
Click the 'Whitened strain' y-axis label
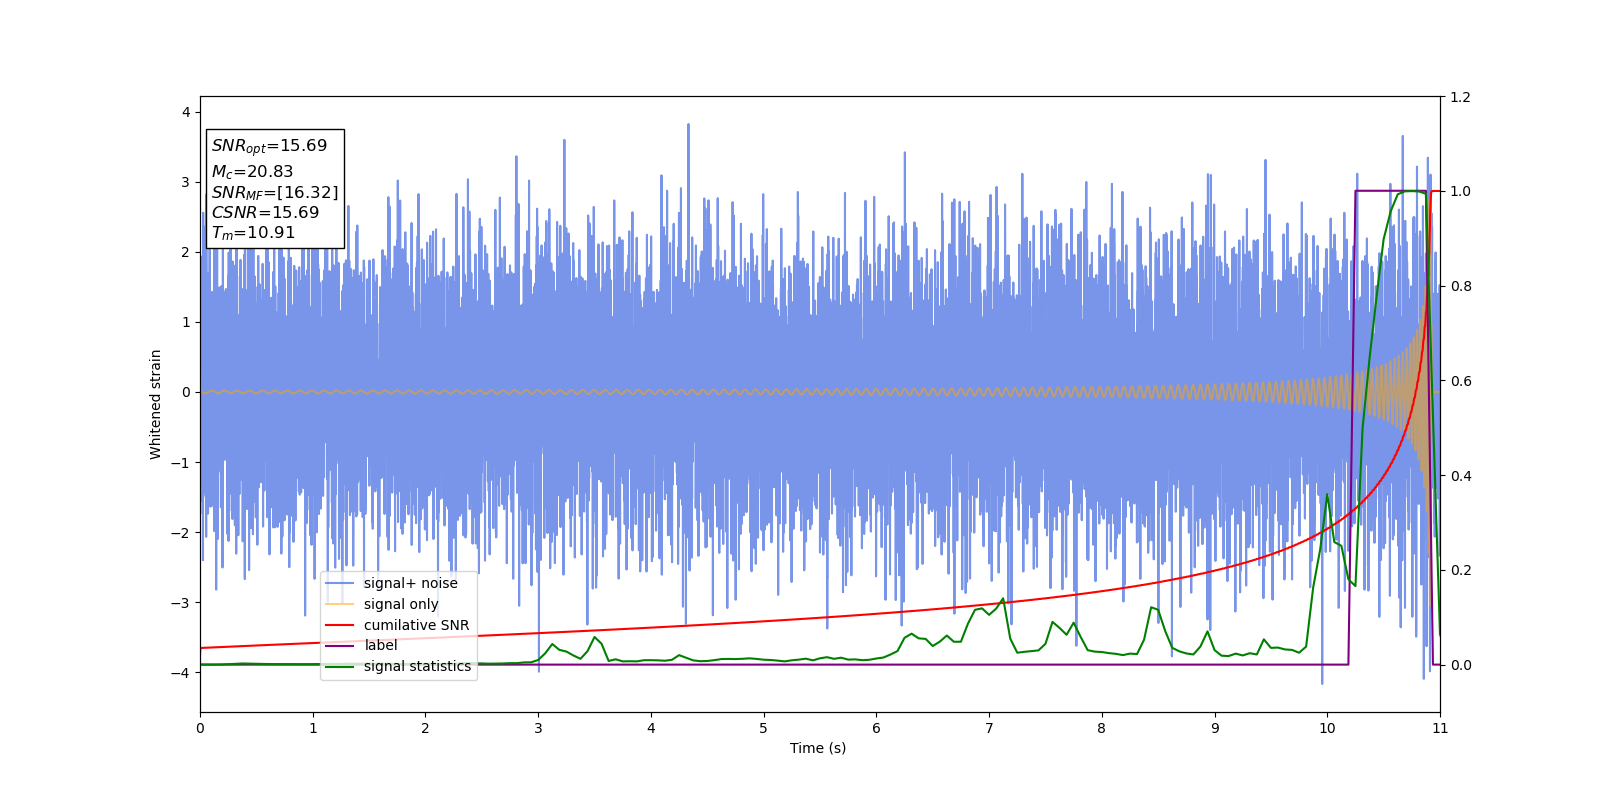pos(156,404)
